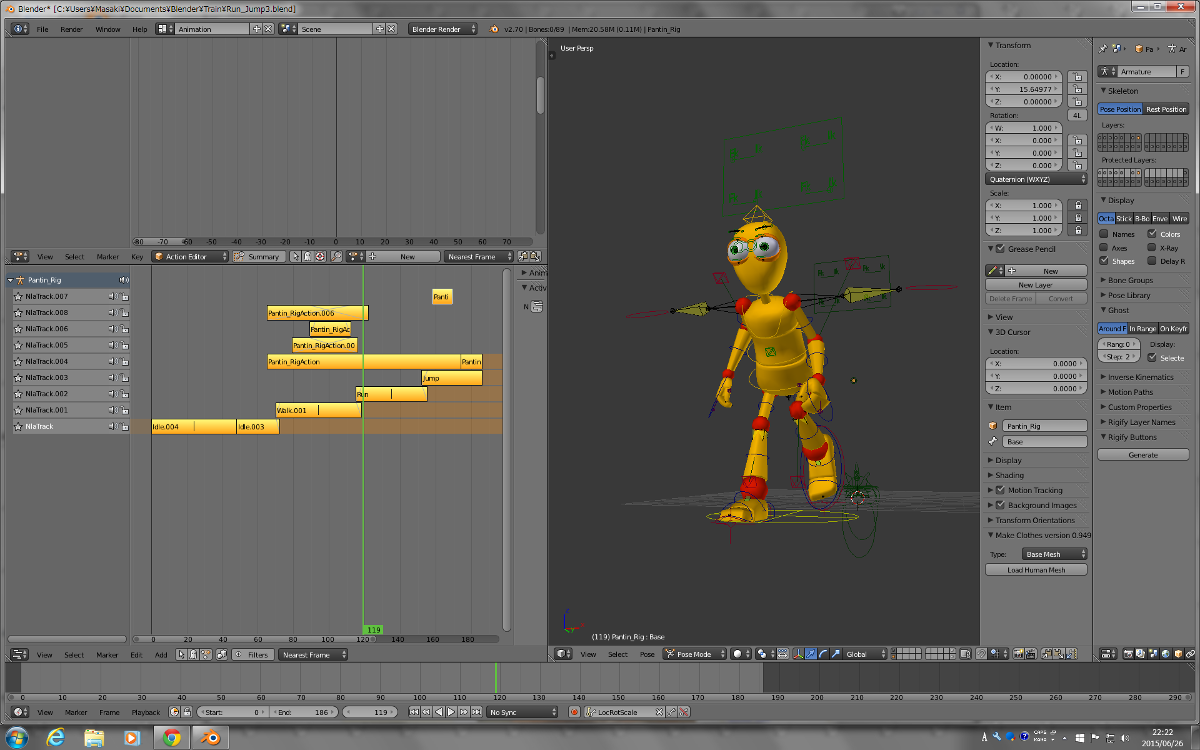The height and width of the screenshot is (750, 1200).
Task: Expand the Motion Paths panel
Action: pyautogui.click(x=1130, y=392)
